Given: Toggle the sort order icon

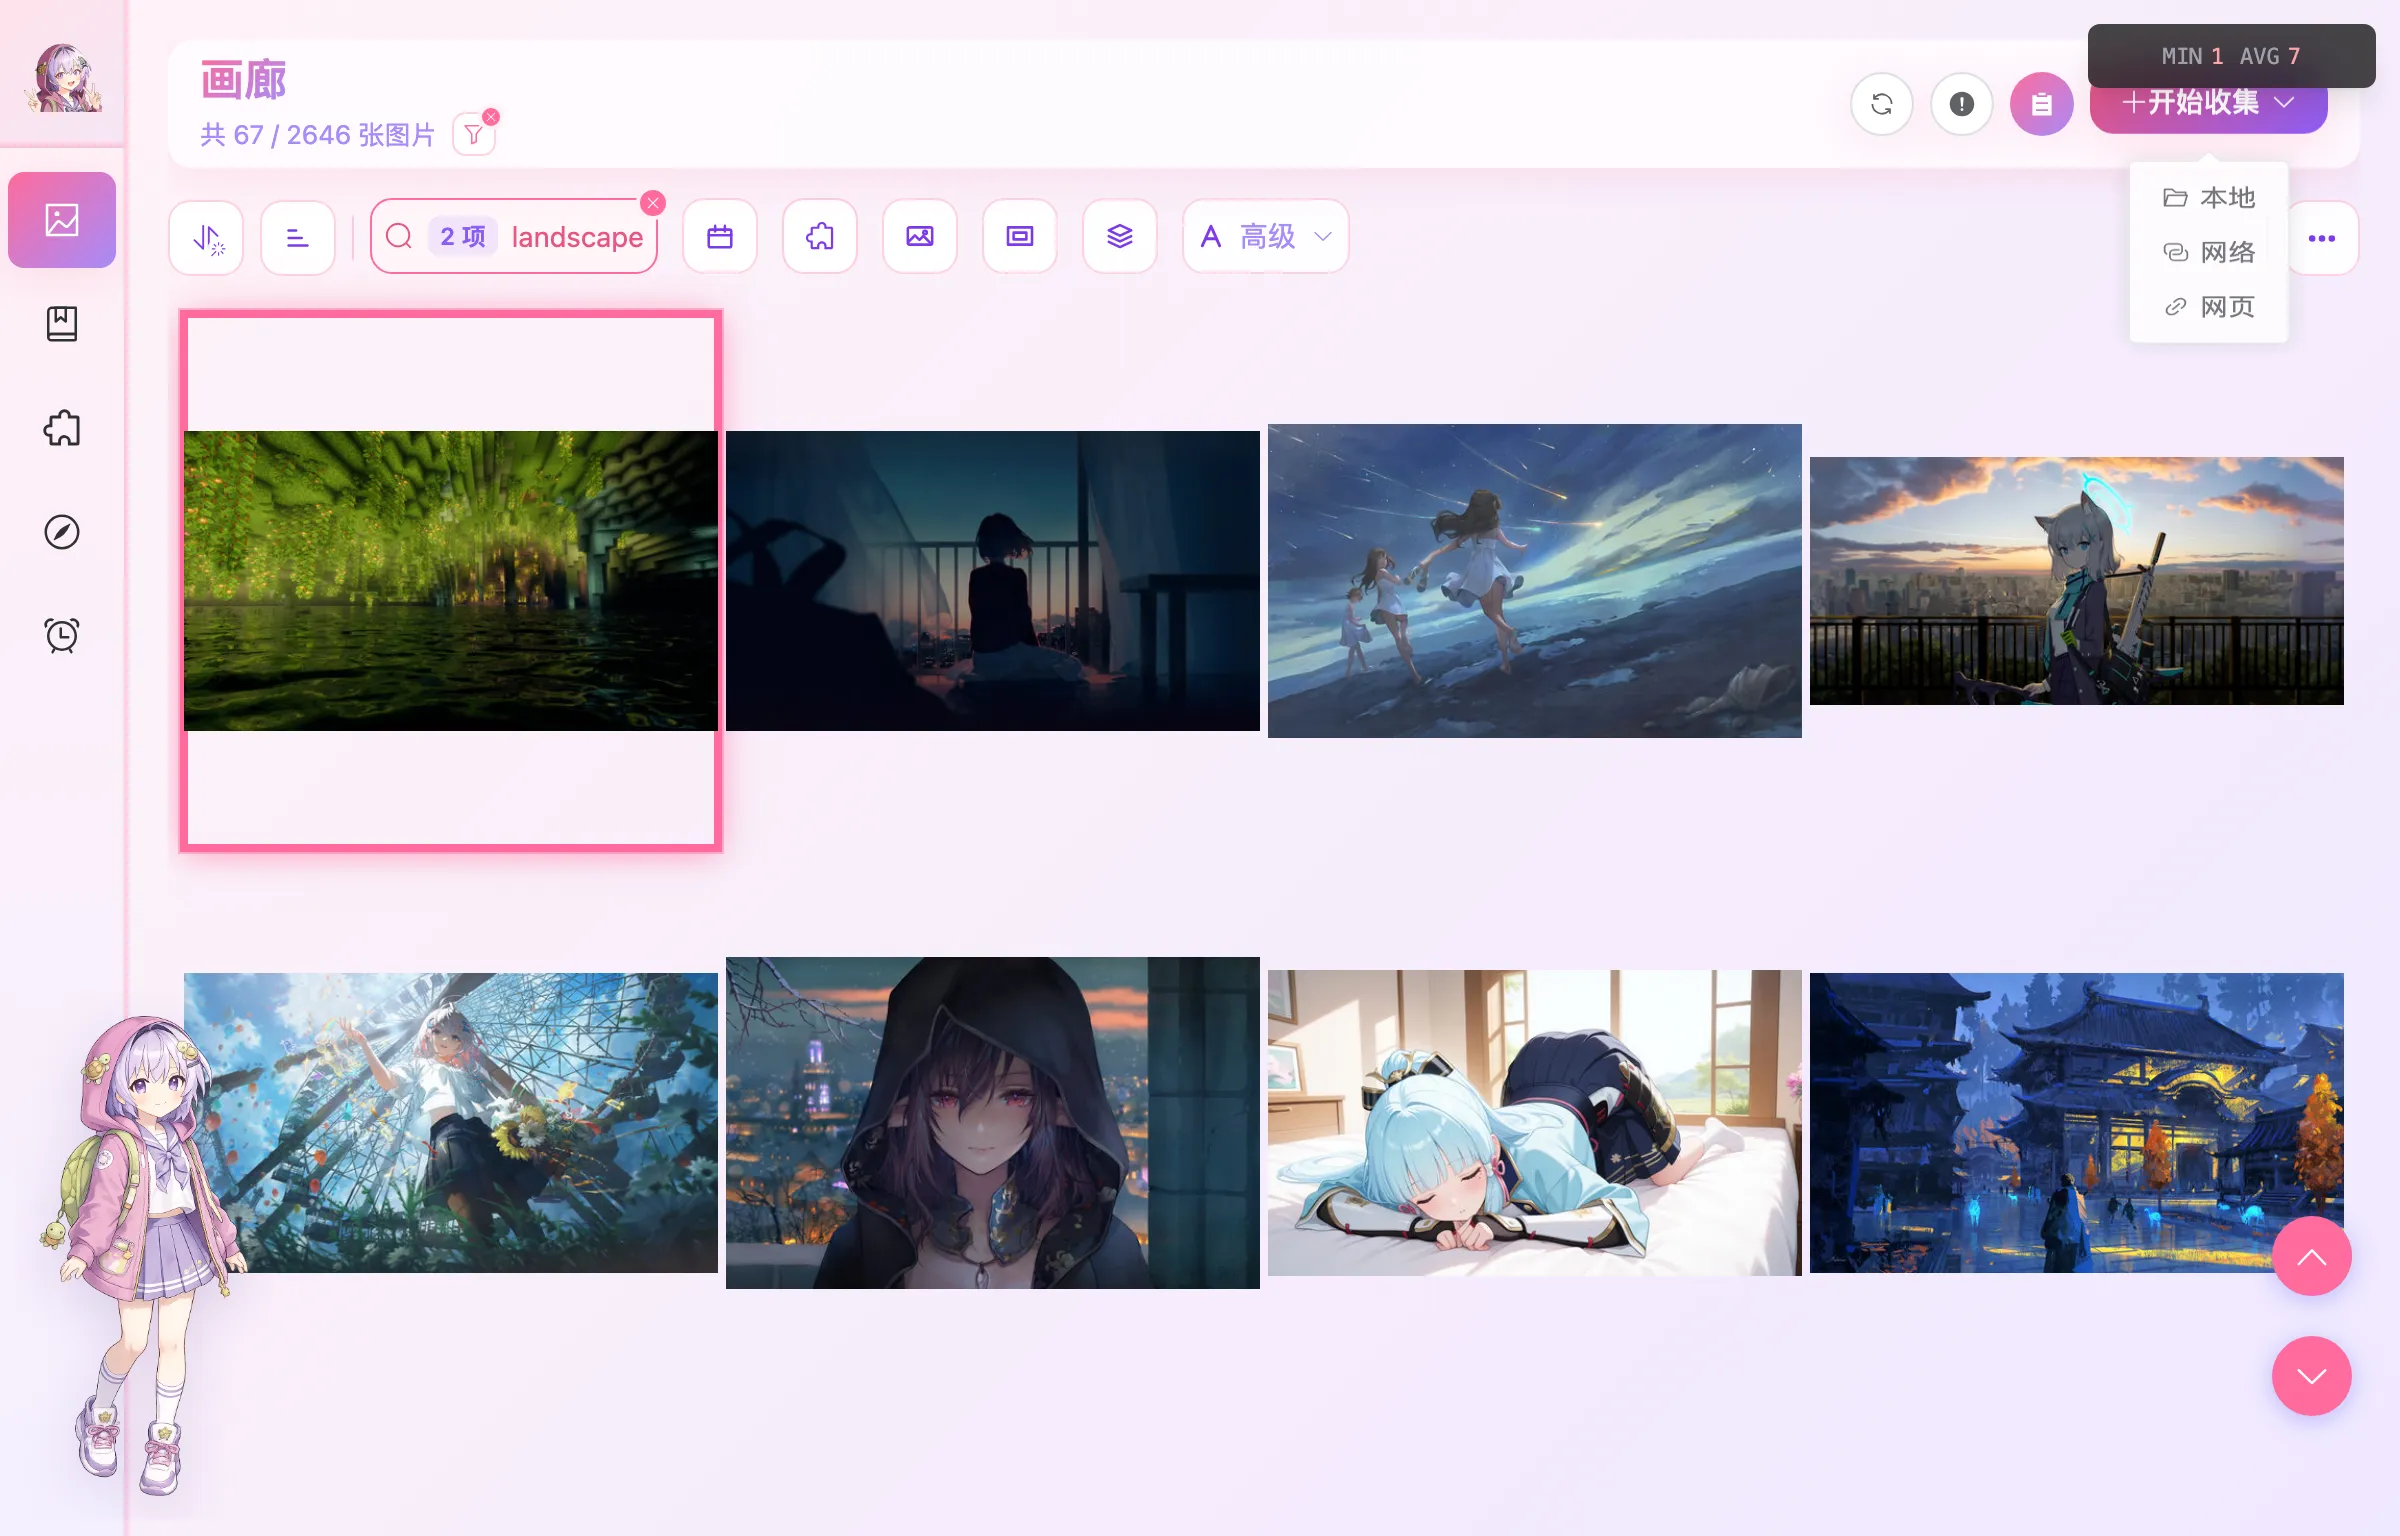Looking at the screenshot, I should pos(206,237).
